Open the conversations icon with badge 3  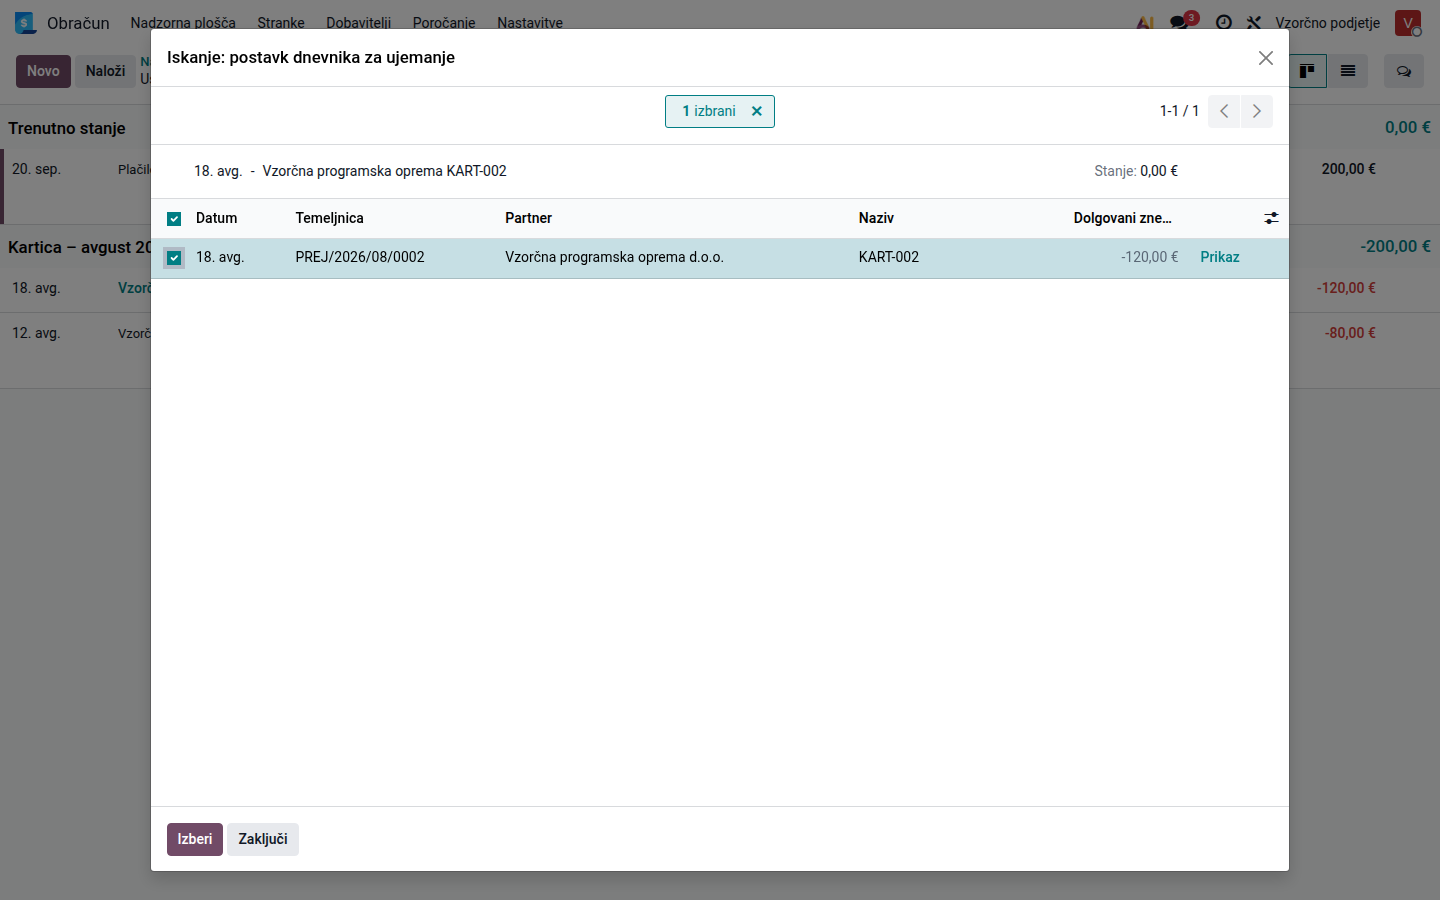1182,22
